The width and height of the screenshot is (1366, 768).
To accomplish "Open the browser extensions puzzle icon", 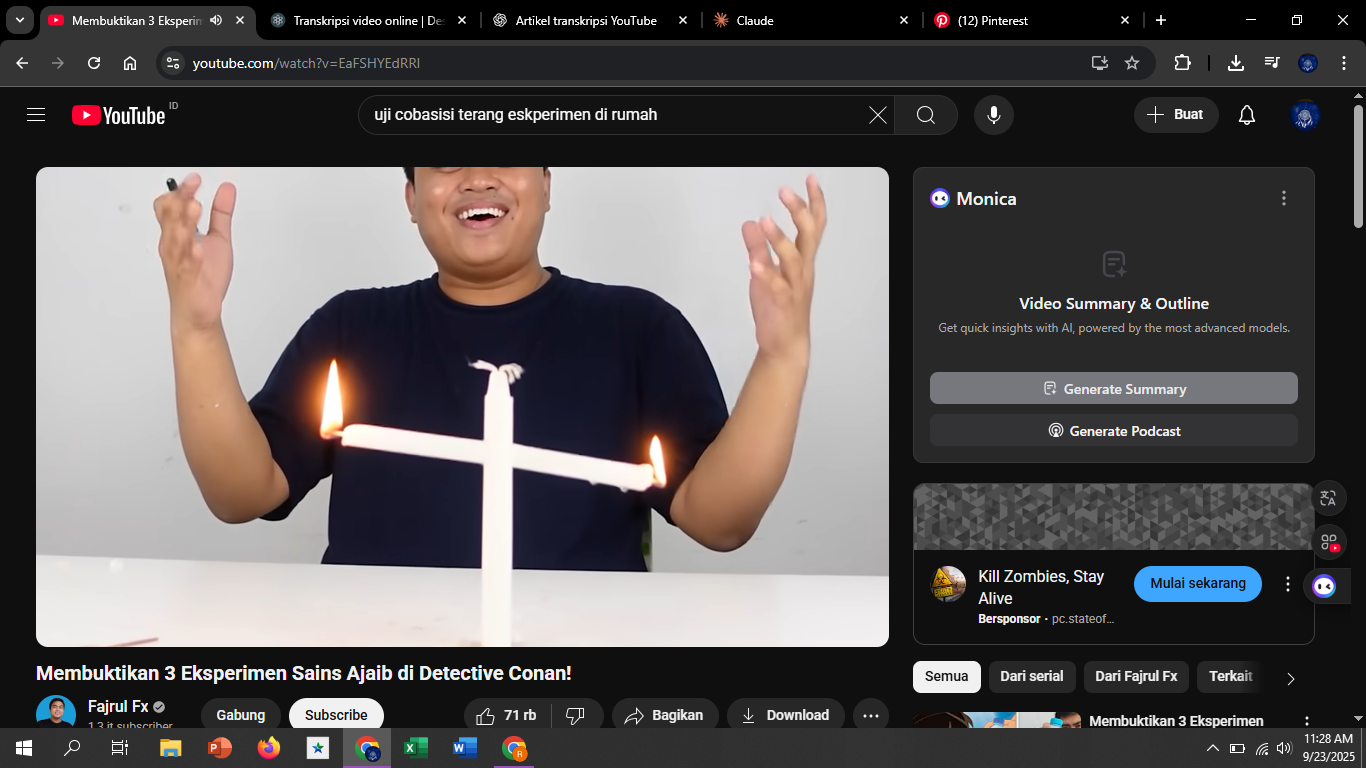I will click(x=1183, y=62).
